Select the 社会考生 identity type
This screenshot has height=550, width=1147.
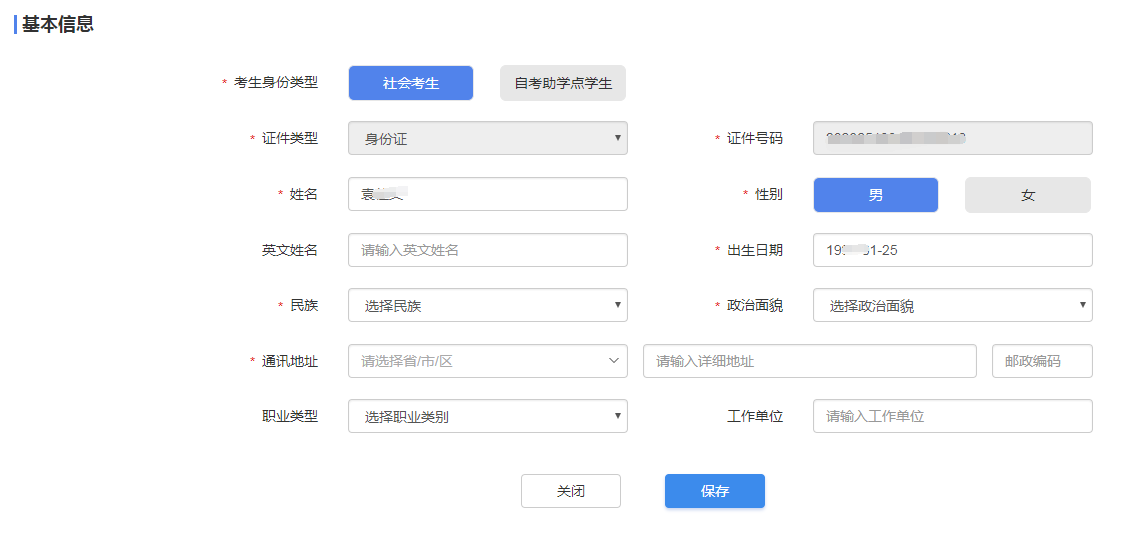pos(410,83)
